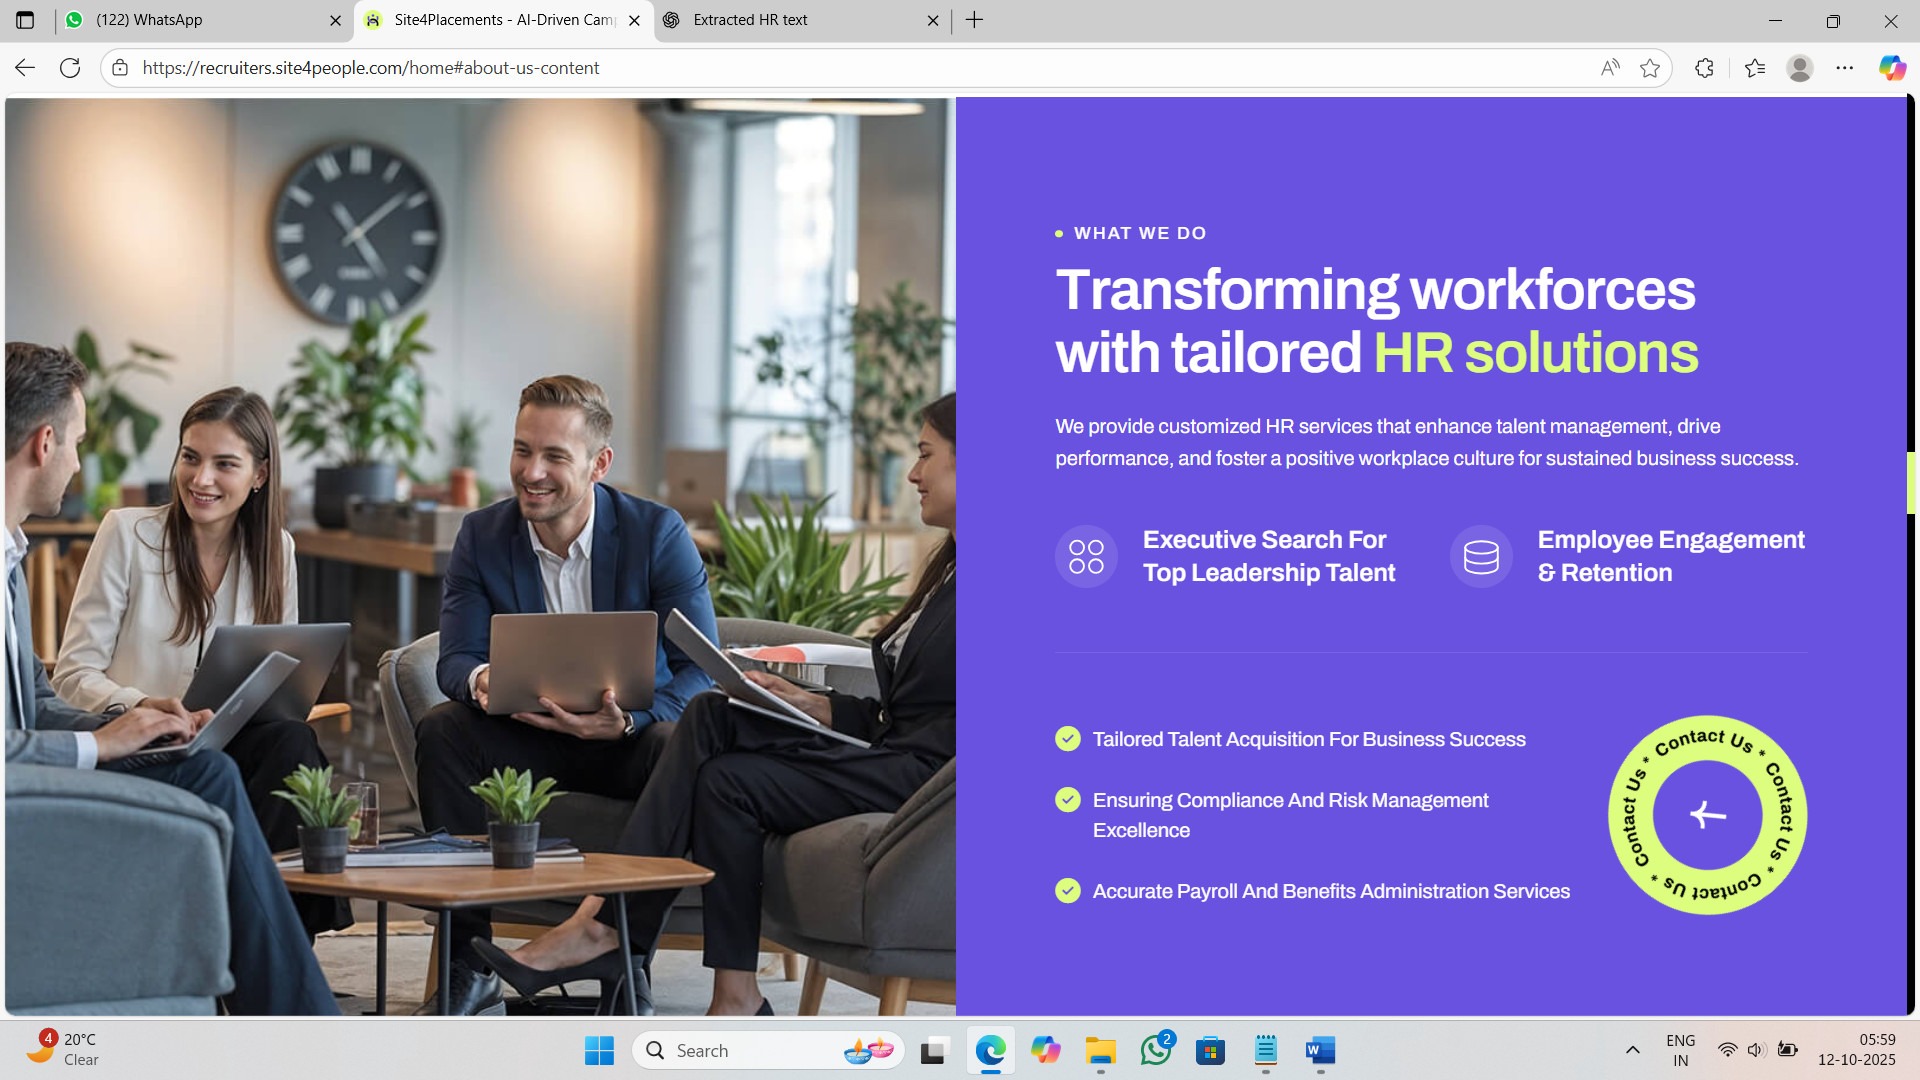Click Executive Search For Top Leadership Talent
Viewport: 1920px width, 1080px height.
click(1268, 556)
